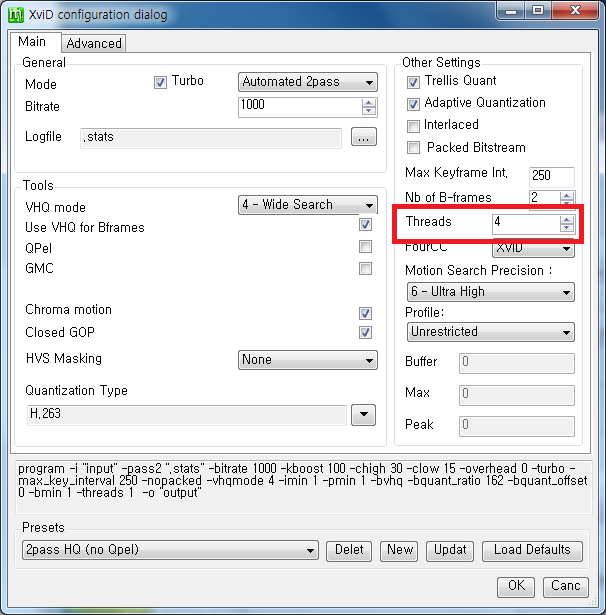Click the Max Keyframe Int. field

[x=551, y=176]
